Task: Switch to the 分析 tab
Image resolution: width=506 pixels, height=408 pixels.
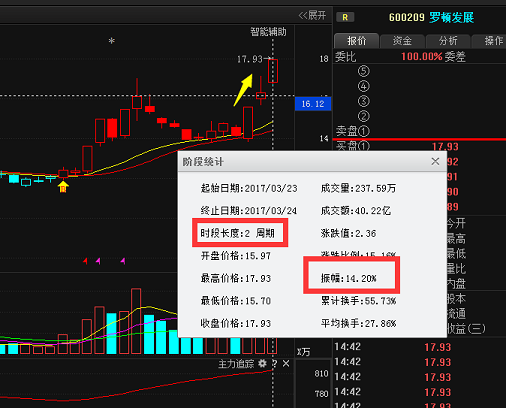Action: pos(448,41)
